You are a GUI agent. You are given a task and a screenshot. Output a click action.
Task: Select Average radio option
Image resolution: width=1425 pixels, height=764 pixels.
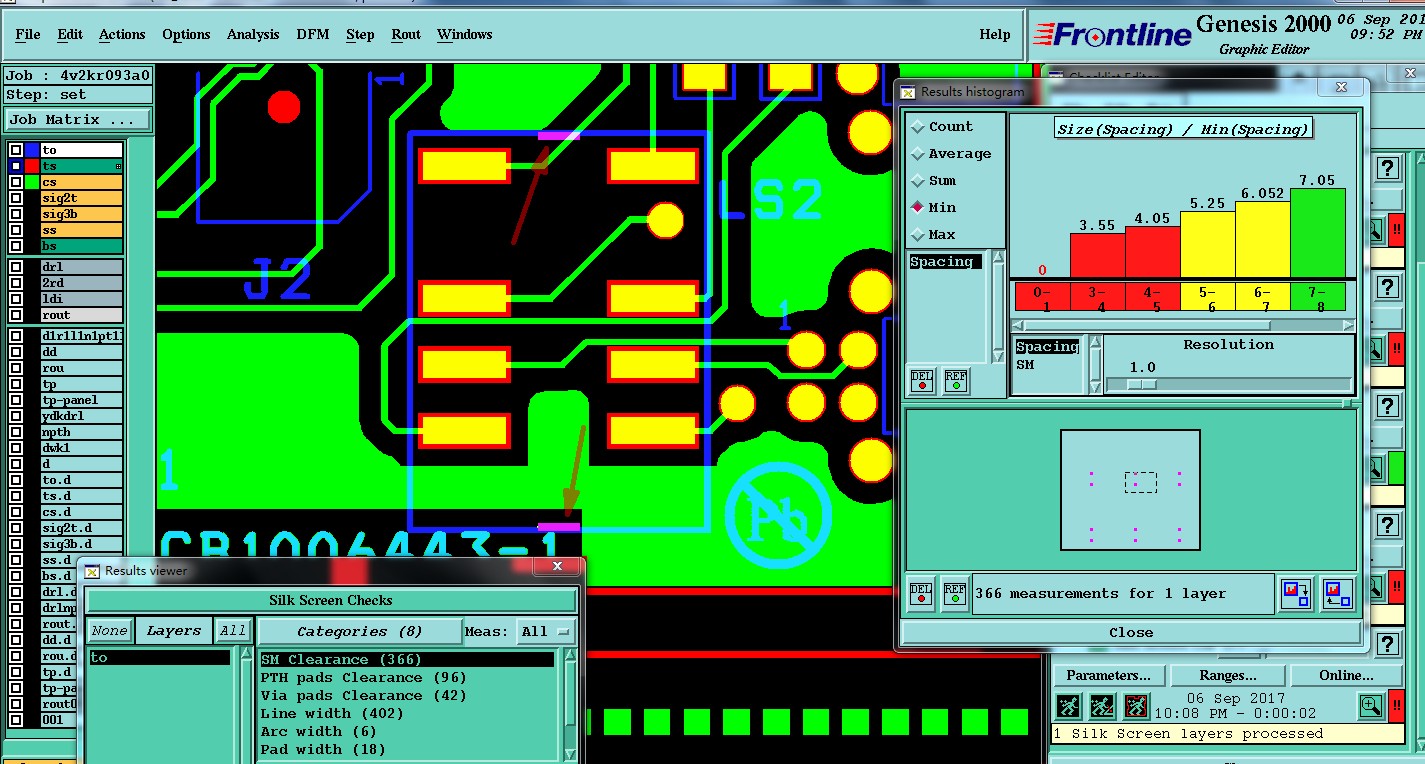click(x=918, y=154)
